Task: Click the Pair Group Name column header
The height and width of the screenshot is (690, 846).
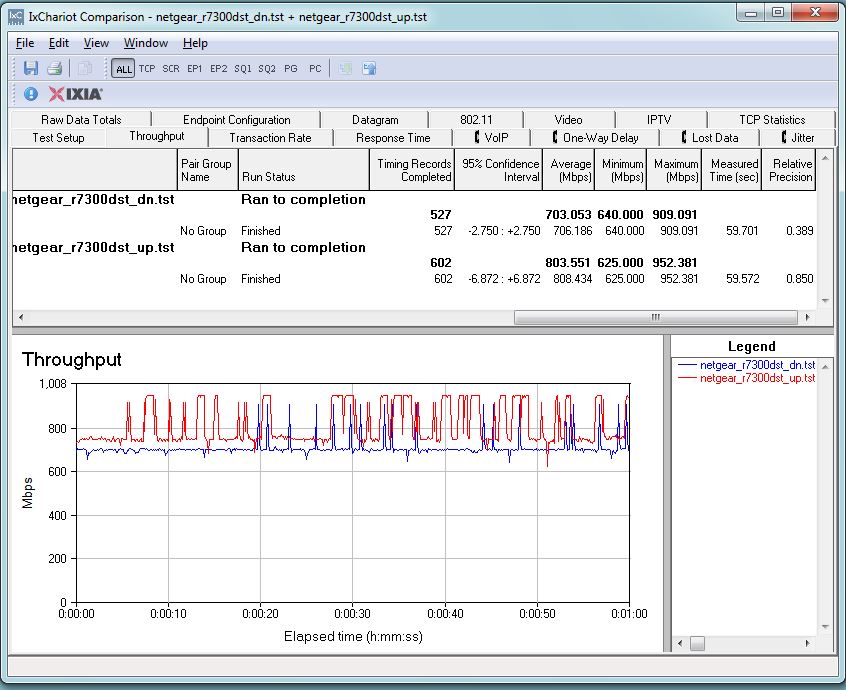Action: coord(207,170)
